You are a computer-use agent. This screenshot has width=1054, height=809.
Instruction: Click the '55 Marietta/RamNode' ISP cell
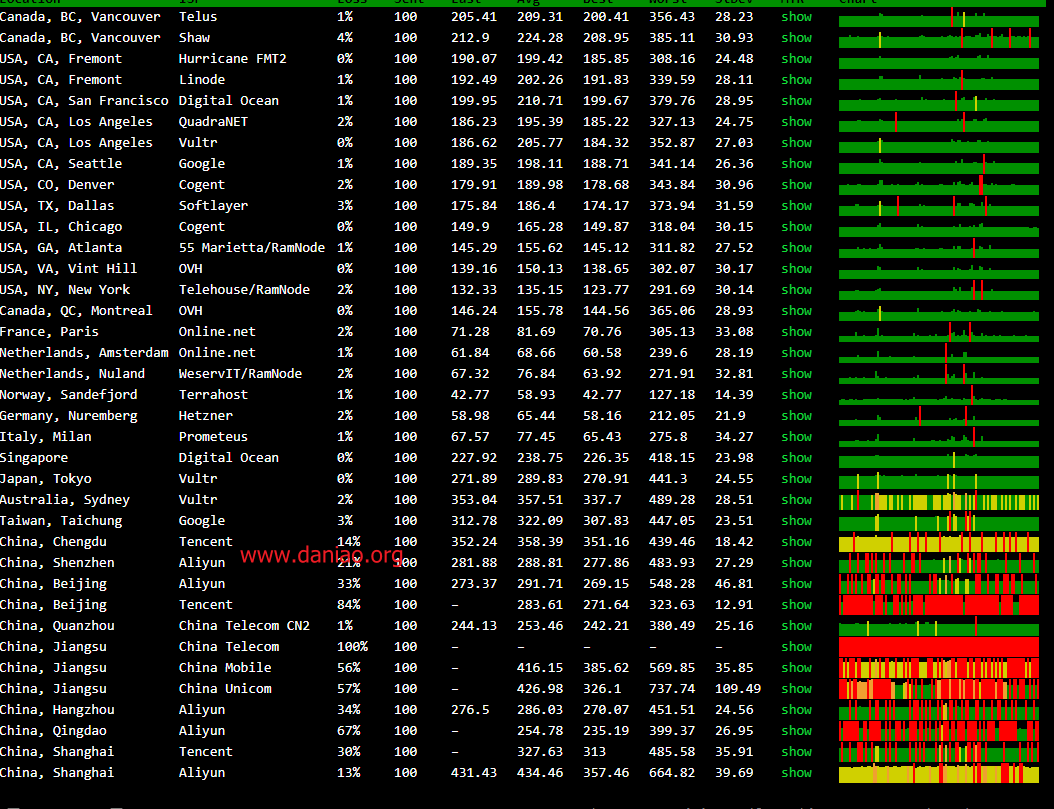coord(252,247)
